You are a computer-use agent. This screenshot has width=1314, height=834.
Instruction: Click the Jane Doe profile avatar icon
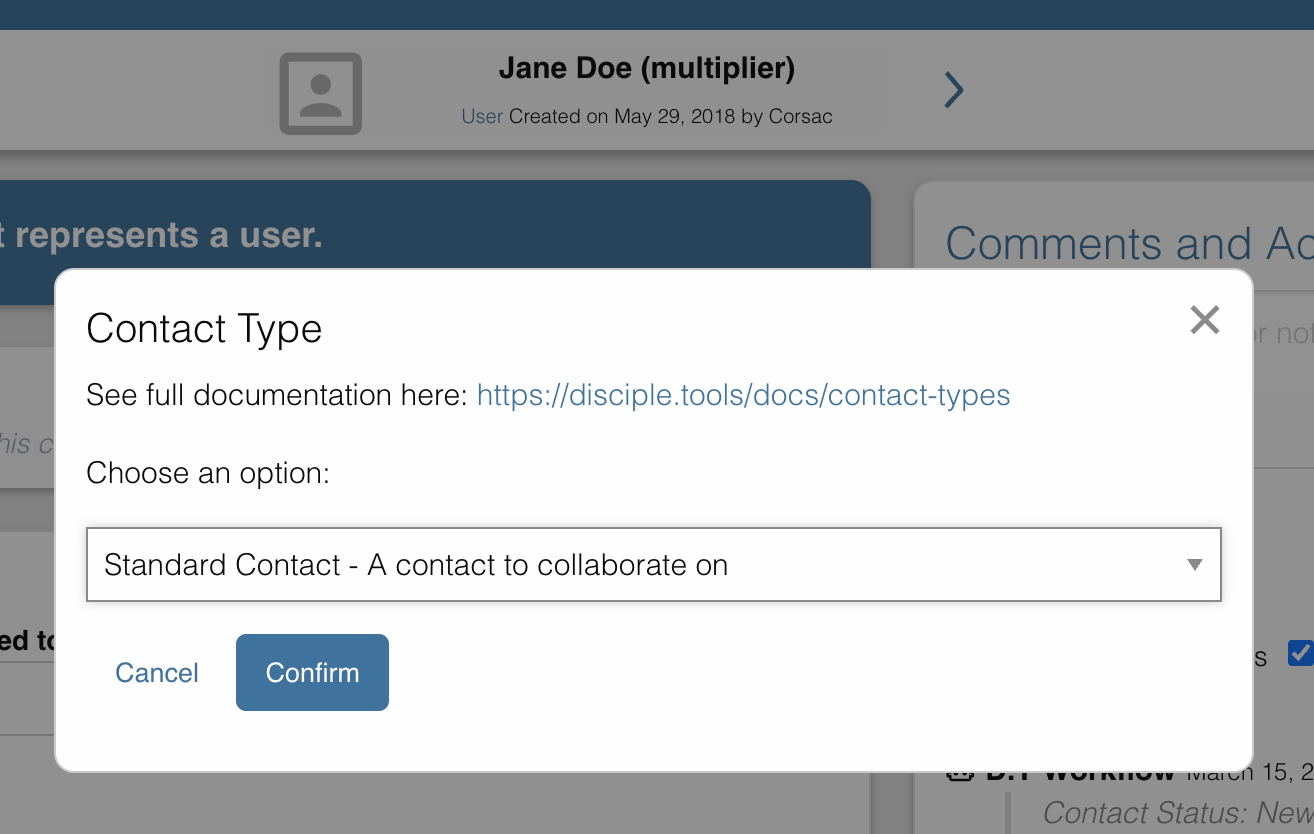[320, 93]
